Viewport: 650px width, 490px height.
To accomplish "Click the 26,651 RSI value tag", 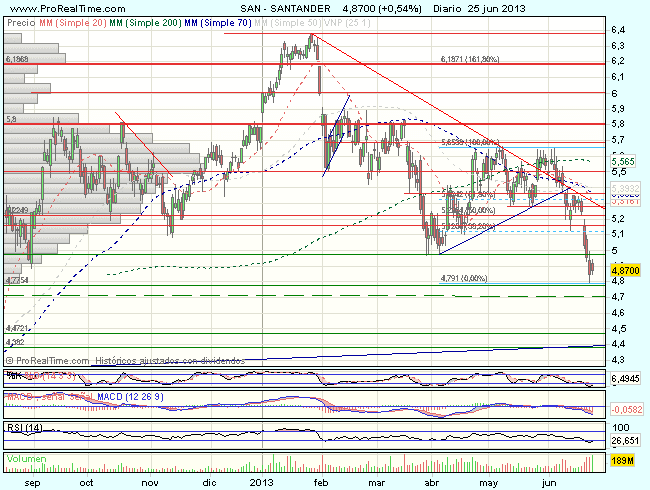I will click(x=625, y=438).
